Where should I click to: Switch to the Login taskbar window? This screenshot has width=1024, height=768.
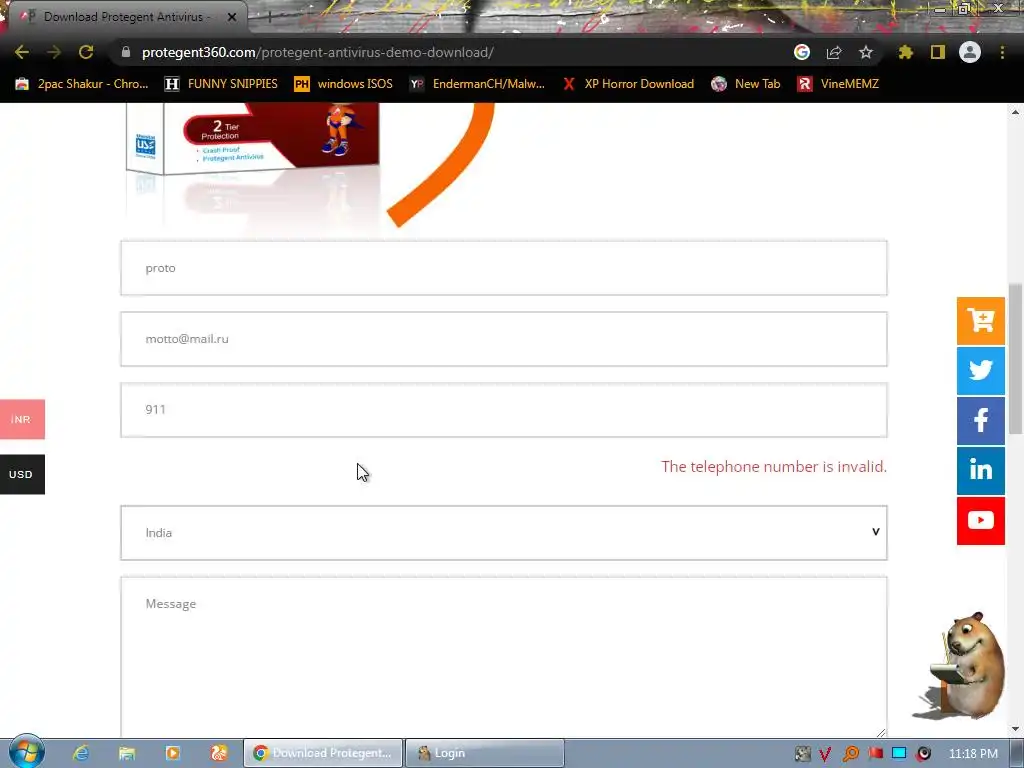[485, 753]
